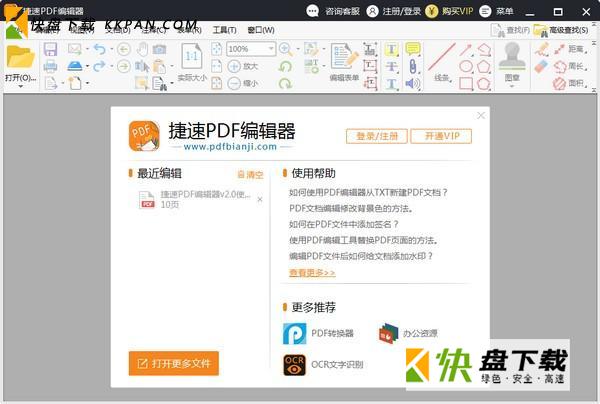Select the Strikethrough Text tool
600x404 pixels.
[391, 67]
